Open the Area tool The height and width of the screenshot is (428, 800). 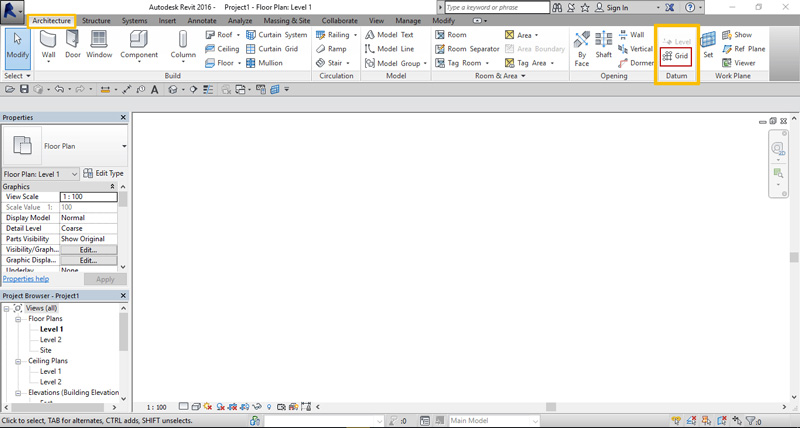pyautogui.click(x=521, y=35)
